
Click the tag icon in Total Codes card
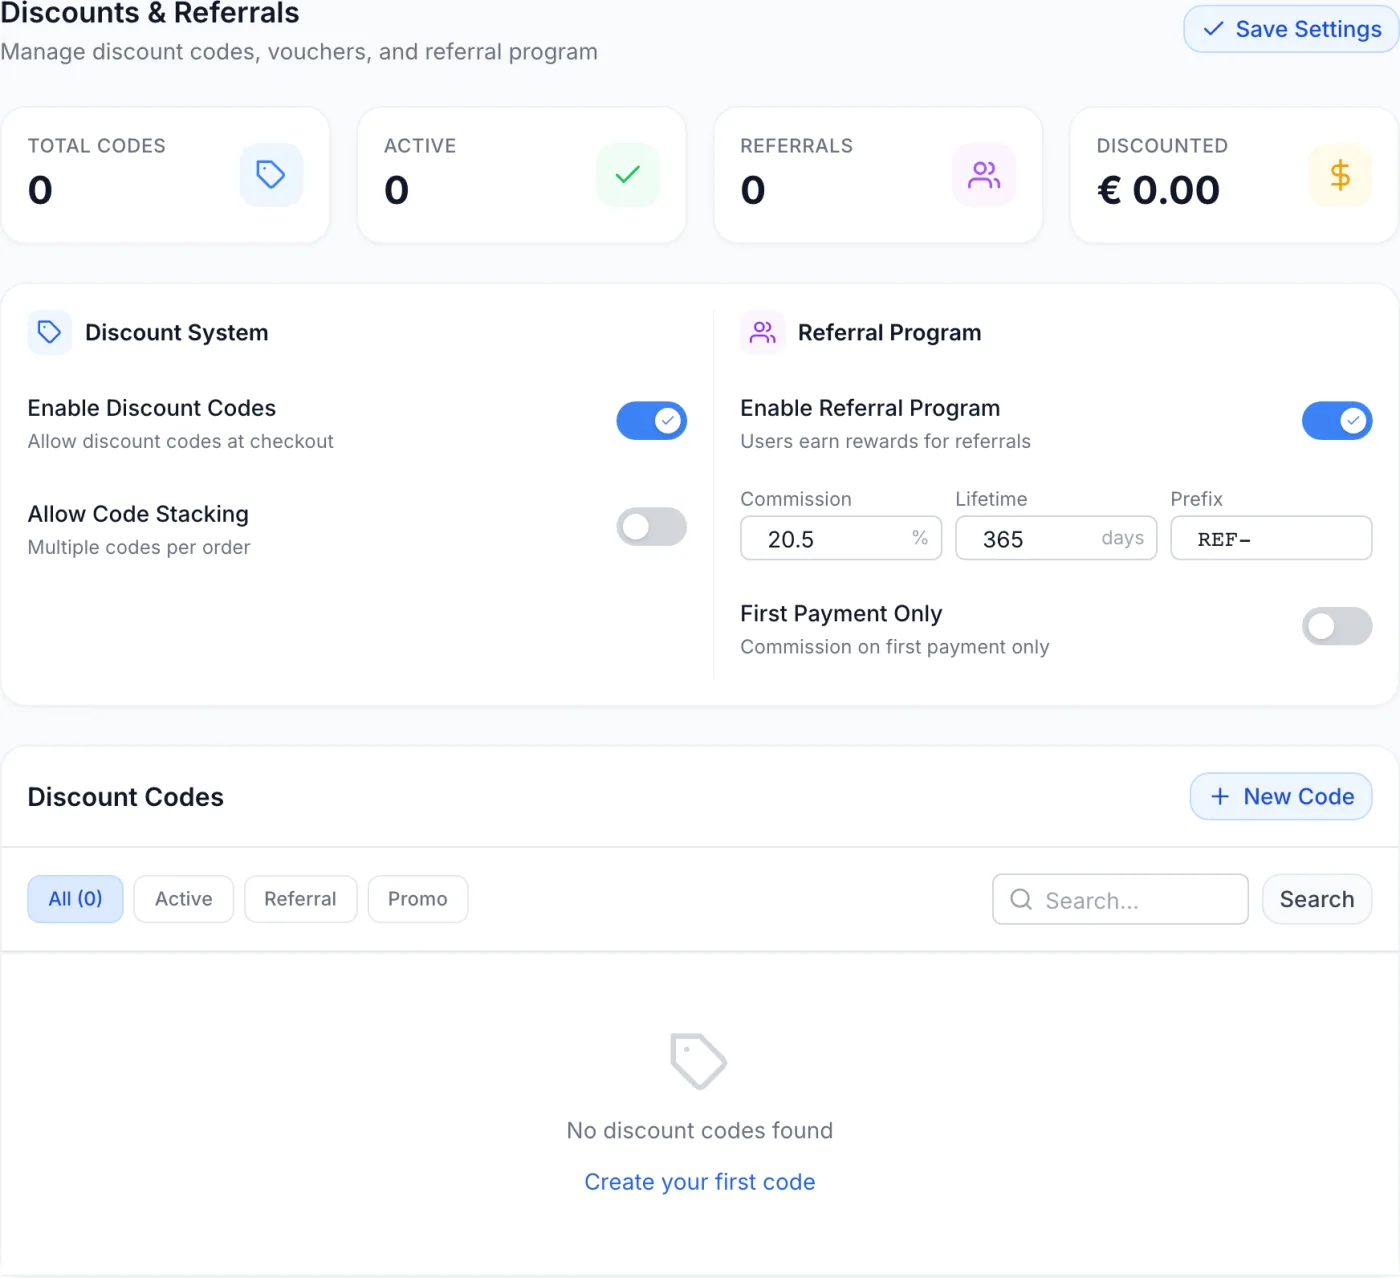[x=271, y=175]
